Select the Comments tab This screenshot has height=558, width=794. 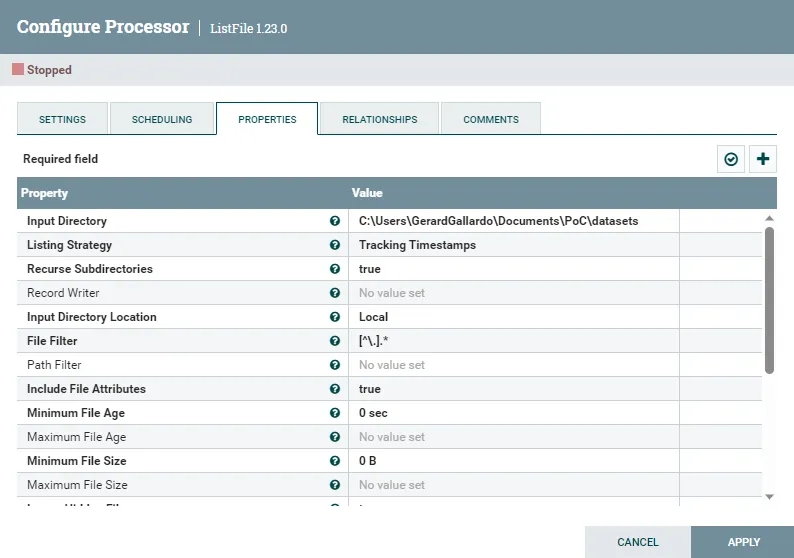490,119
